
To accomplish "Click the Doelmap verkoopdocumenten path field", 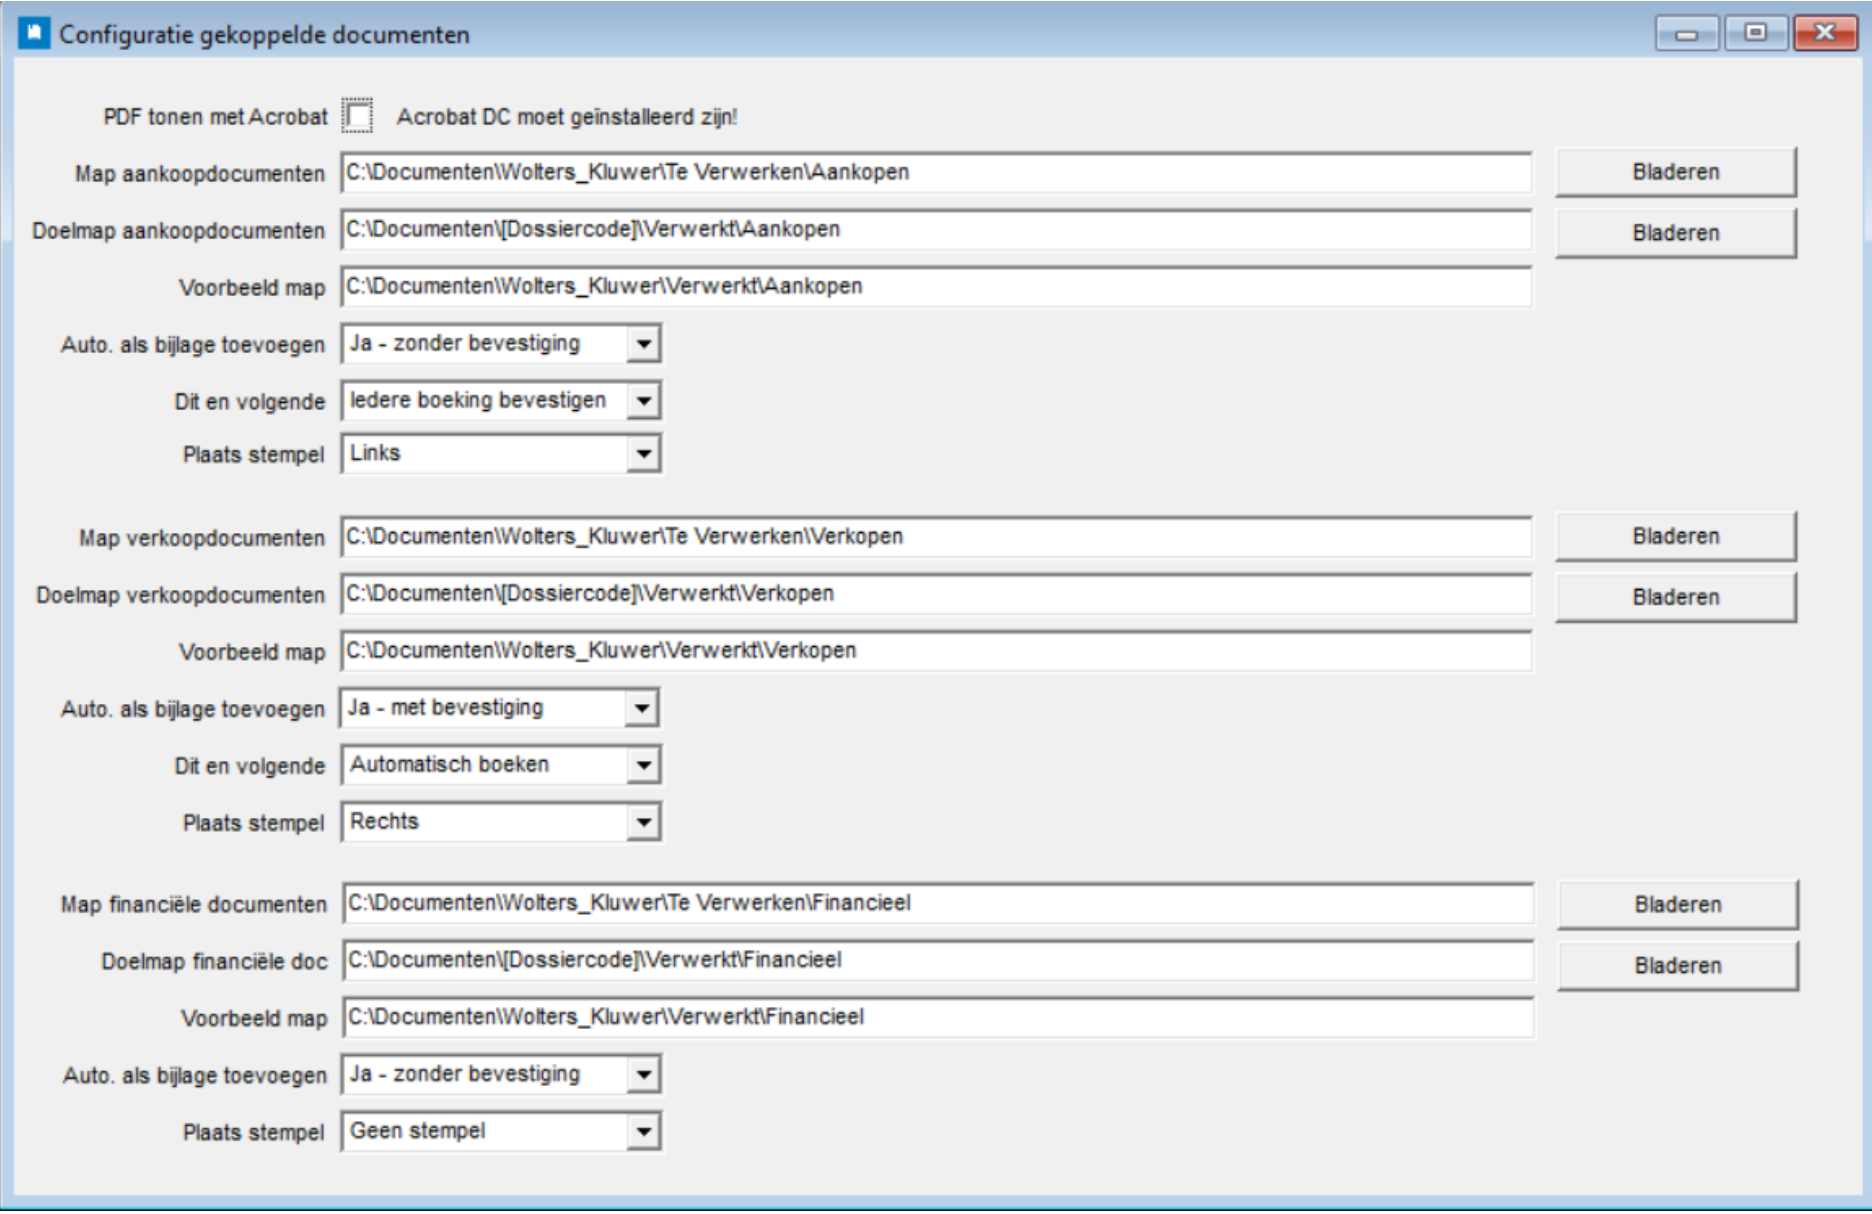I will [x=936, y=594].
